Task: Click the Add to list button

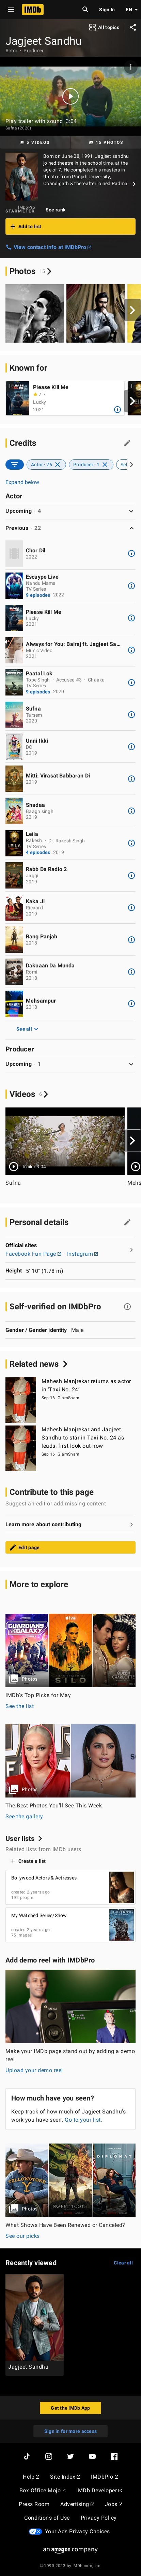Action: [70, 226]
